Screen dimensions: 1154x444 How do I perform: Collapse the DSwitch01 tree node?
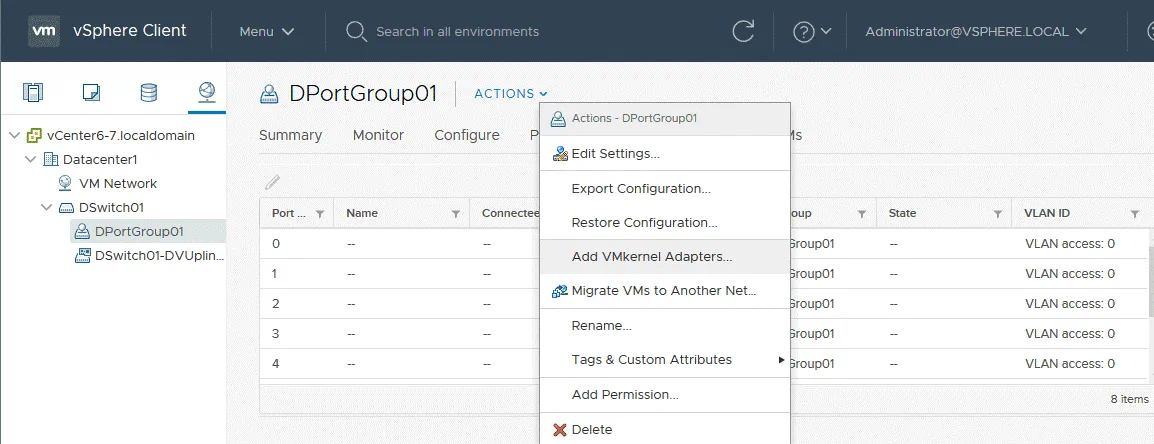click(x=46, y=207)
